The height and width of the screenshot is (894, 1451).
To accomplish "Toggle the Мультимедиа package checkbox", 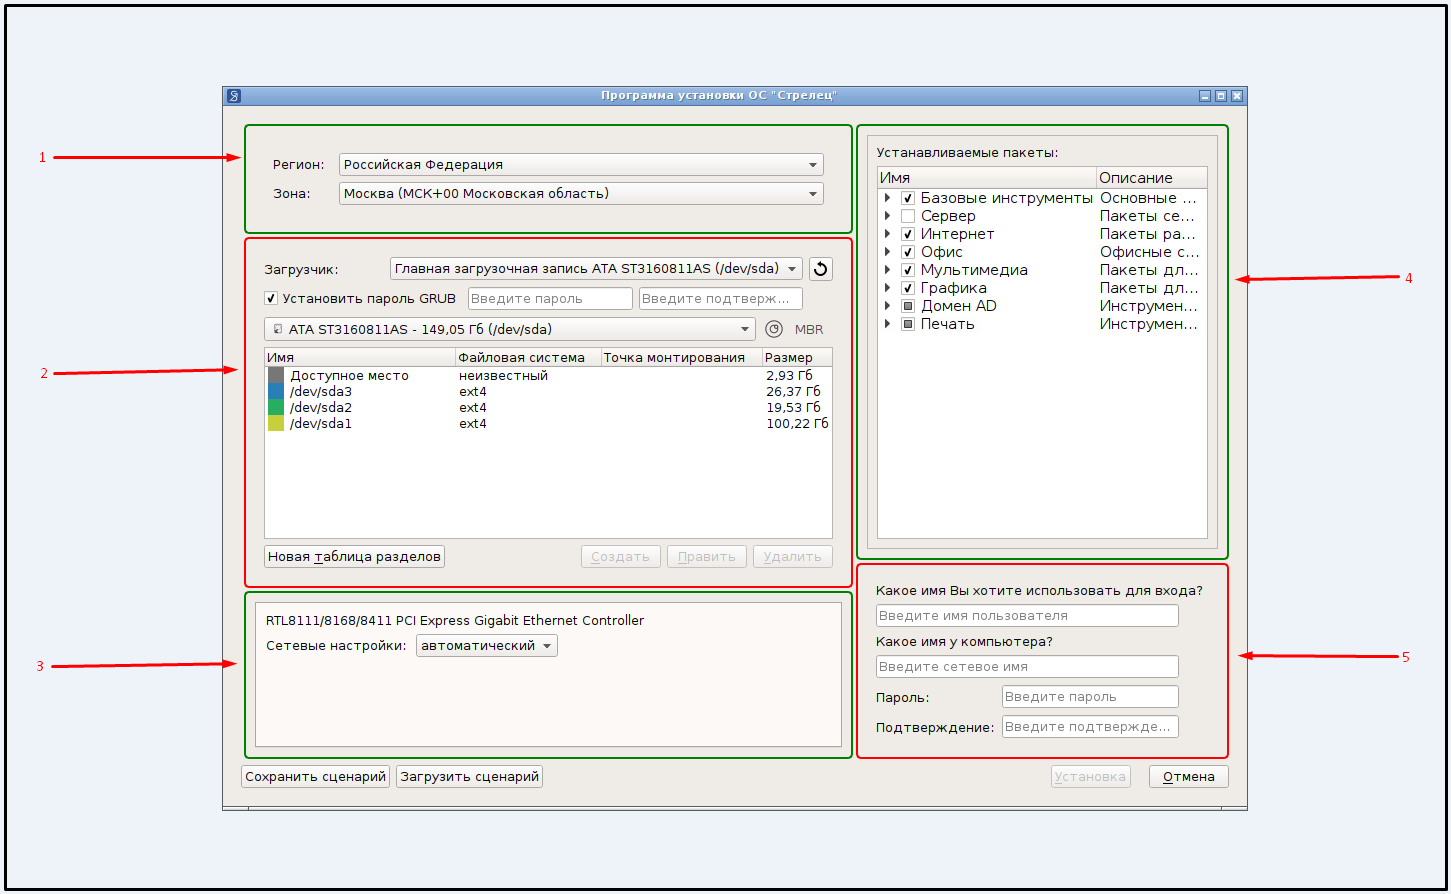I will 908,270.
